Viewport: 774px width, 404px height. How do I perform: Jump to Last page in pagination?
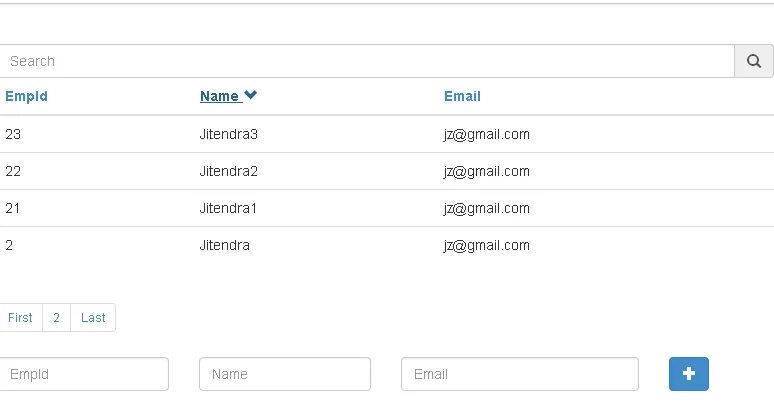coord(93,318)
